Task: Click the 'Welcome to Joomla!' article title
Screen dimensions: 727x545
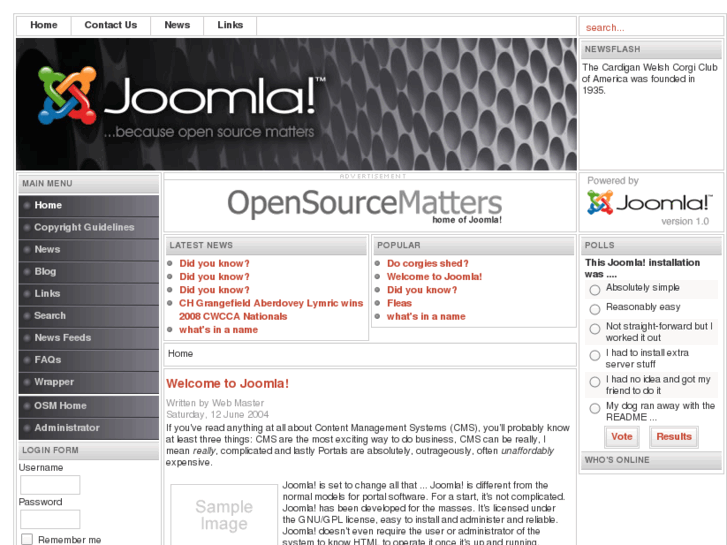Action: 227,384
